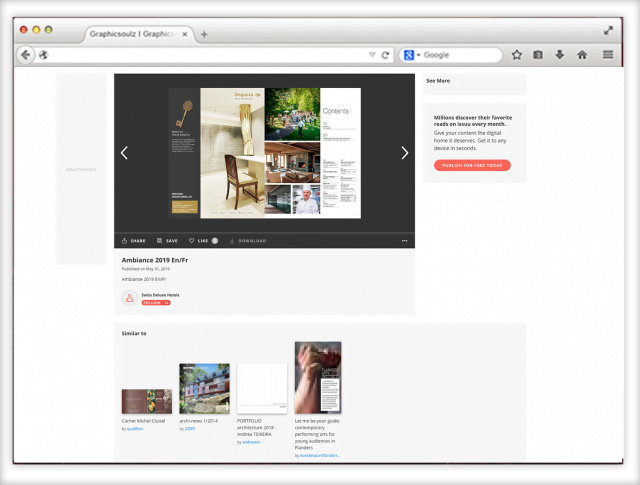
Task: Click the browser bookmark star icon
Action: (x=517, y=55)
